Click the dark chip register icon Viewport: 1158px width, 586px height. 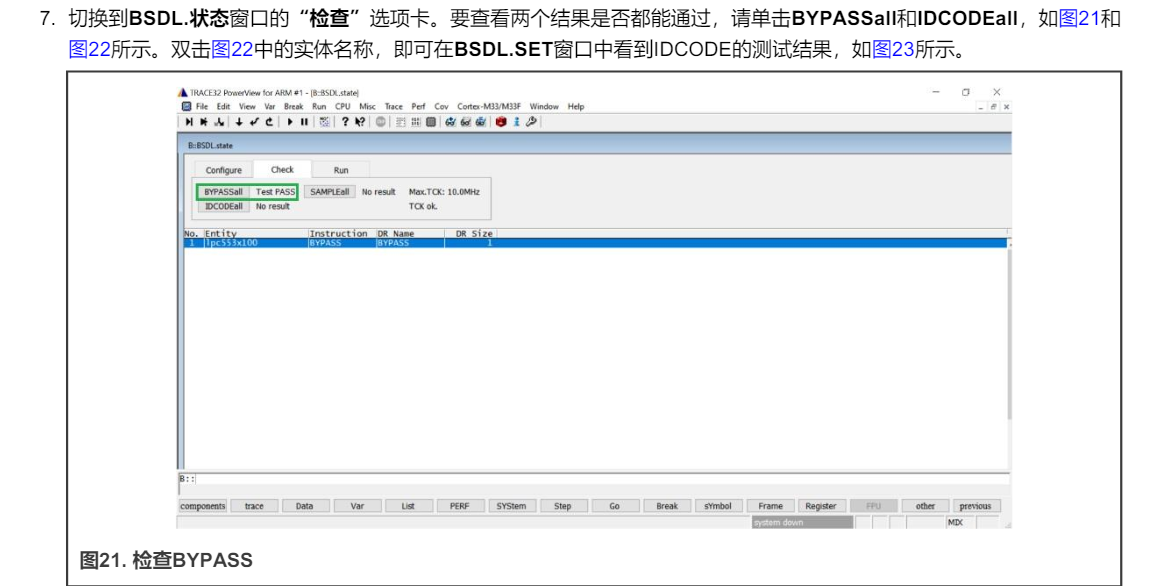point(431,122)
